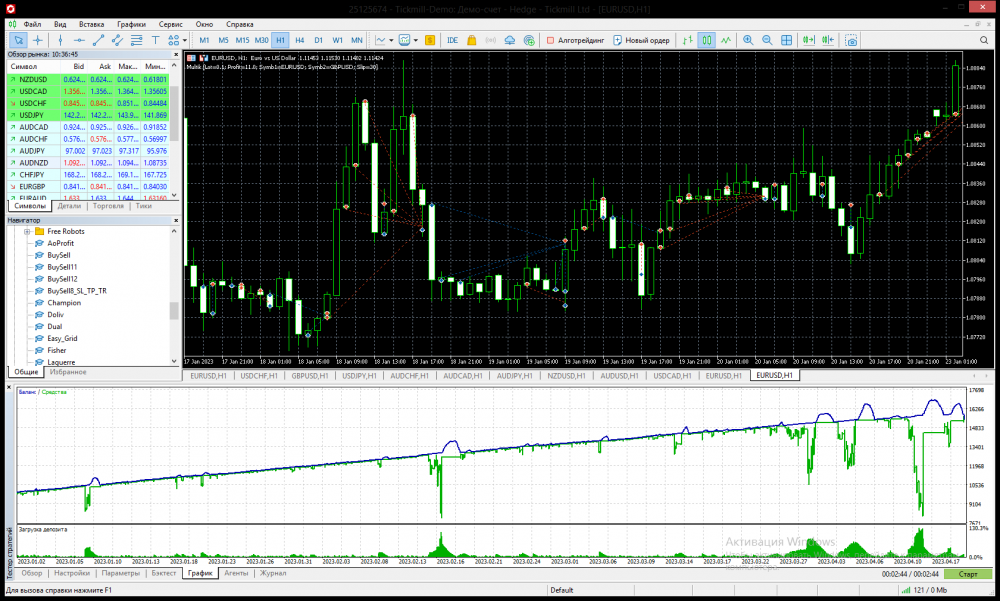The height and width of the screenshot is (601, 1000).
Task: Open the dropdown arrow beside the shapes tool
Action: click(x=184, y=40)
